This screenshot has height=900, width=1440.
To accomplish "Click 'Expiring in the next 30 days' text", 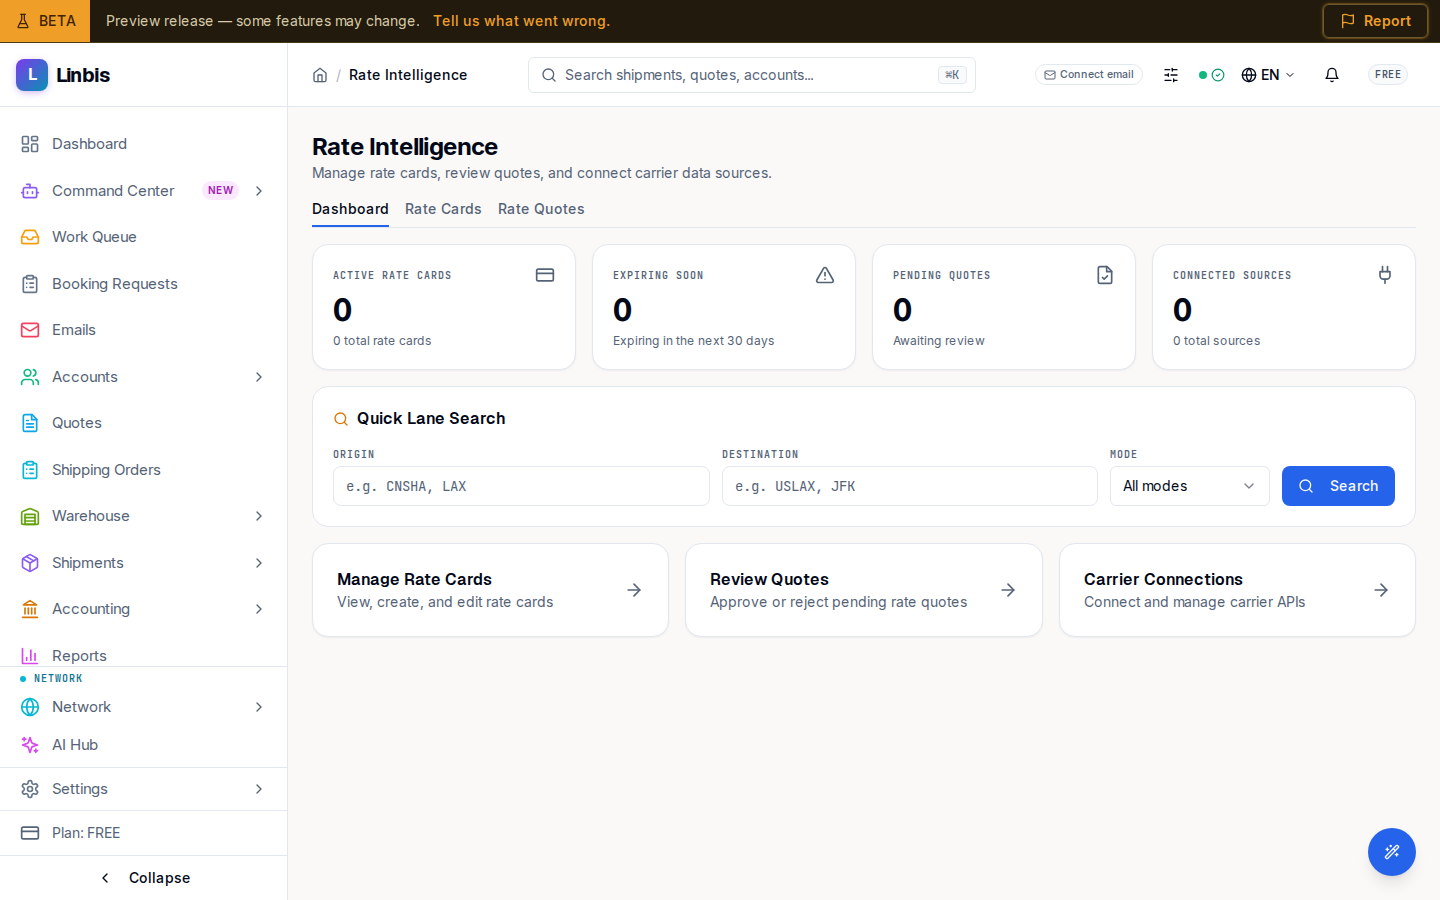I will click(x=694, y=341).
